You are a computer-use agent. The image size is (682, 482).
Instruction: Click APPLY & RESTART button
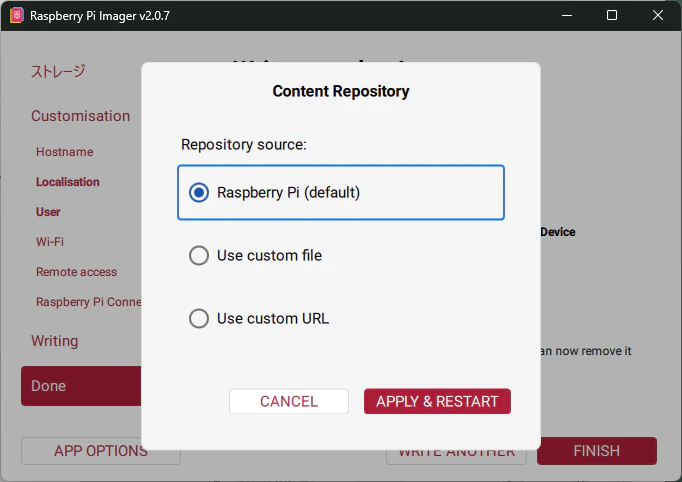coord(437,401)
